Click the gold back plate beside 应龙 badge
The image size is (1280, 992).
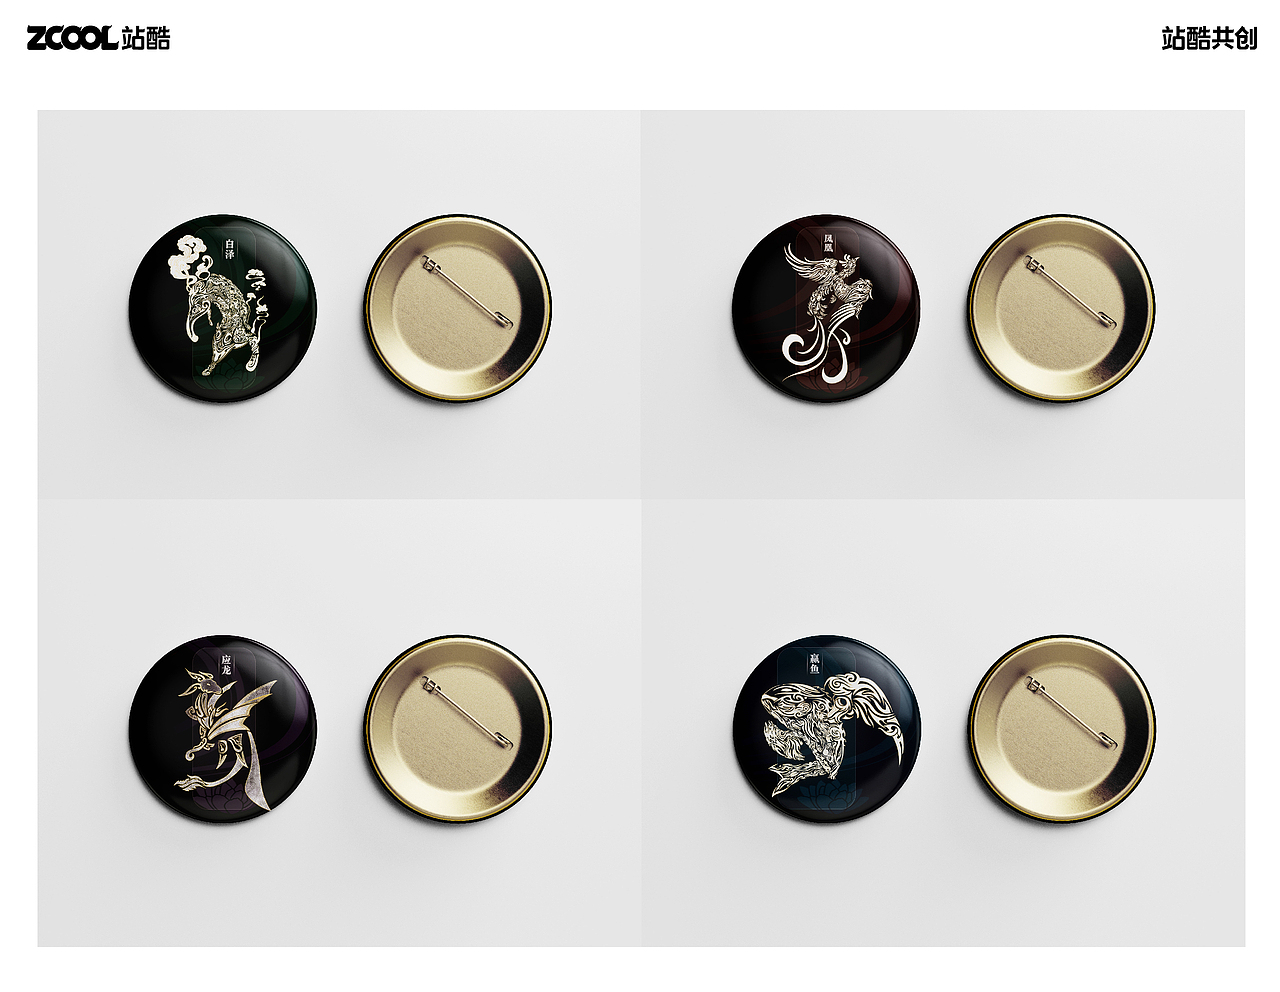458,729
